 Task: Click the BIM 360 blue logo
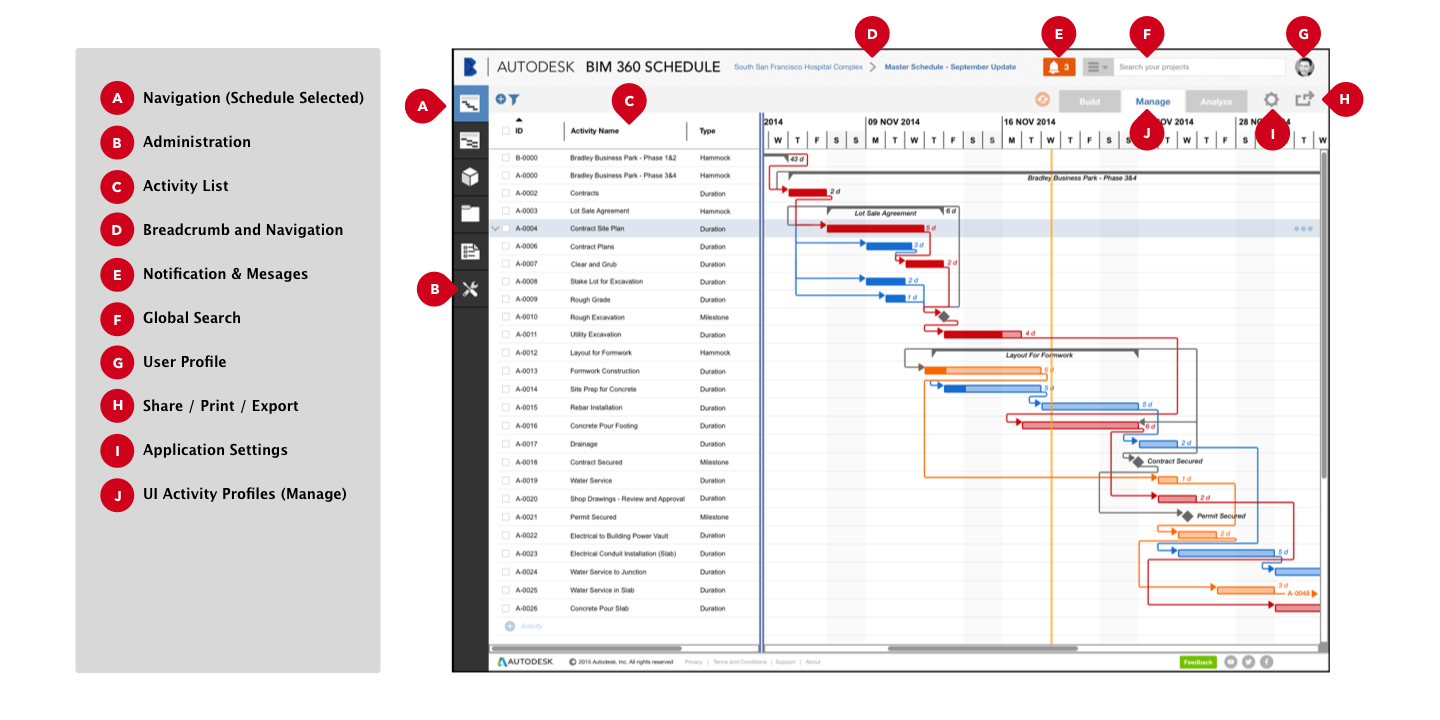(x=470, y=67)
